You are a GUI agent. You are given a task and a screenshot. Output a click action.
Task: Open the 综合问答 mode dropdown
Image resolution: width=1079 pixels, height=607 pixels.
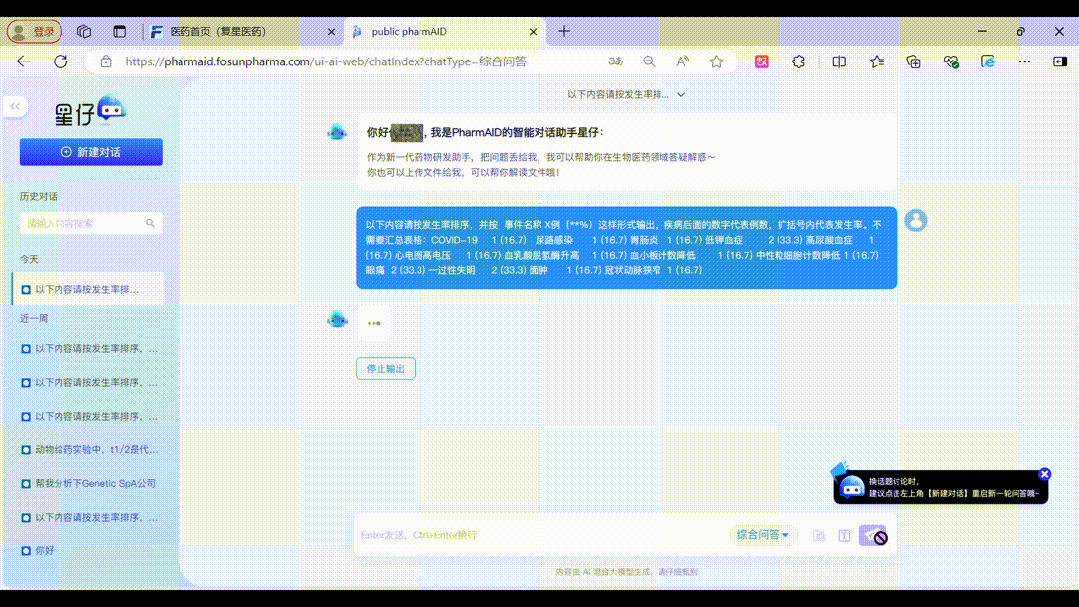[x=762, y=535]
